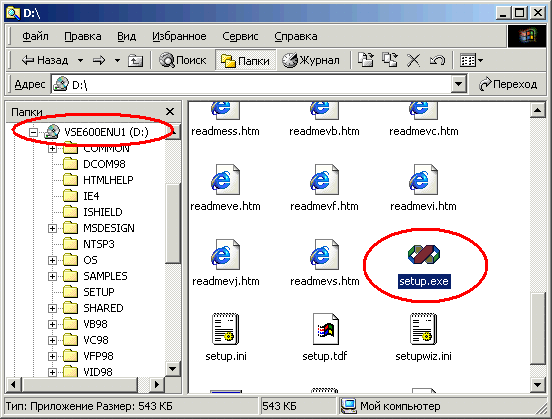Collapse the VSE600ENU1 (D:) drive node
This screenshot has height=419, width=552.
33,132
